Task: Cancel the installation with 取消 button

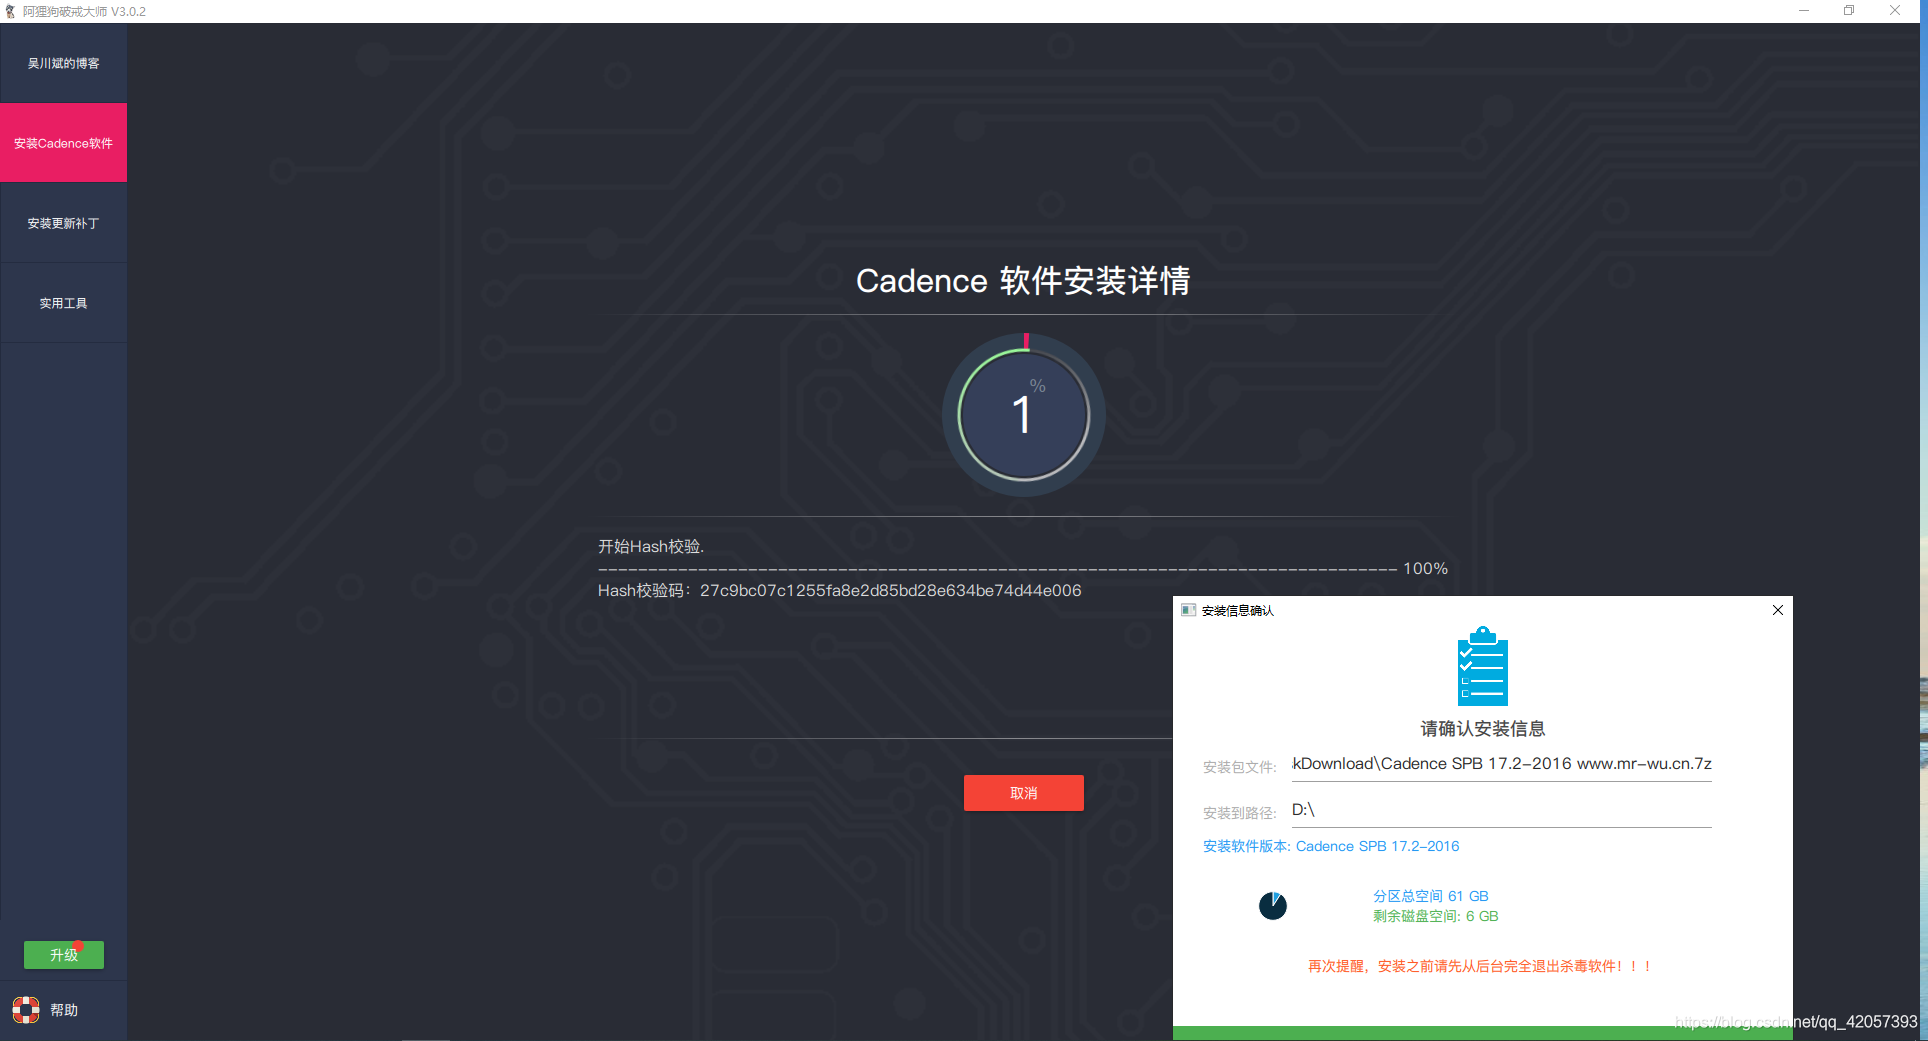Action: pos(1023,793)
